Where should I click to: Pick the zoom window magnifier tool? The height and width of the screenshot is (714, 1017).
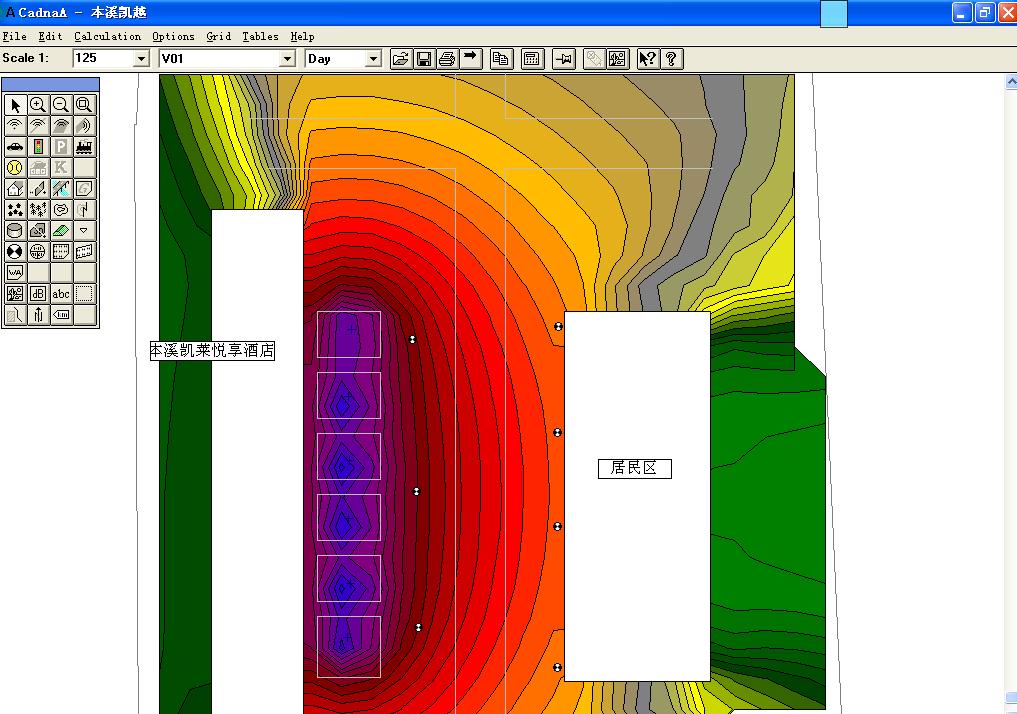point(84,105)
